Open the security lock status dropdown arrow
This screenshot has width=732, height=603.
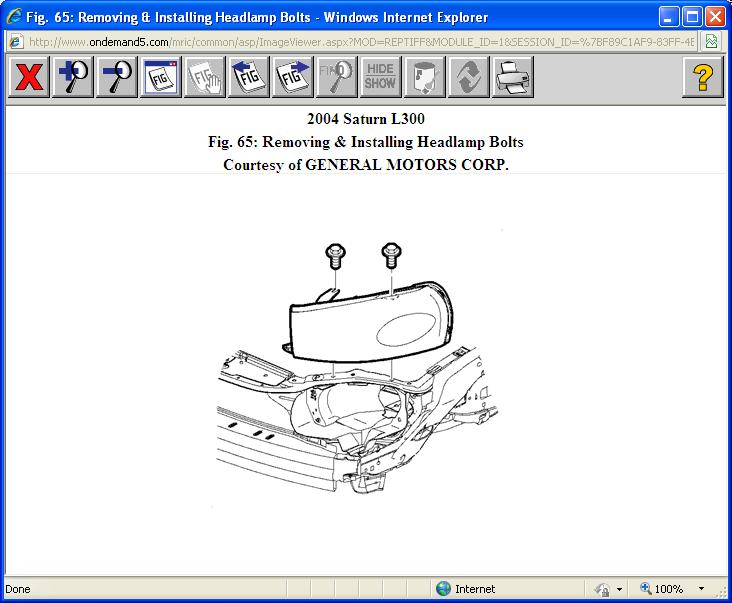pos(619,589)
